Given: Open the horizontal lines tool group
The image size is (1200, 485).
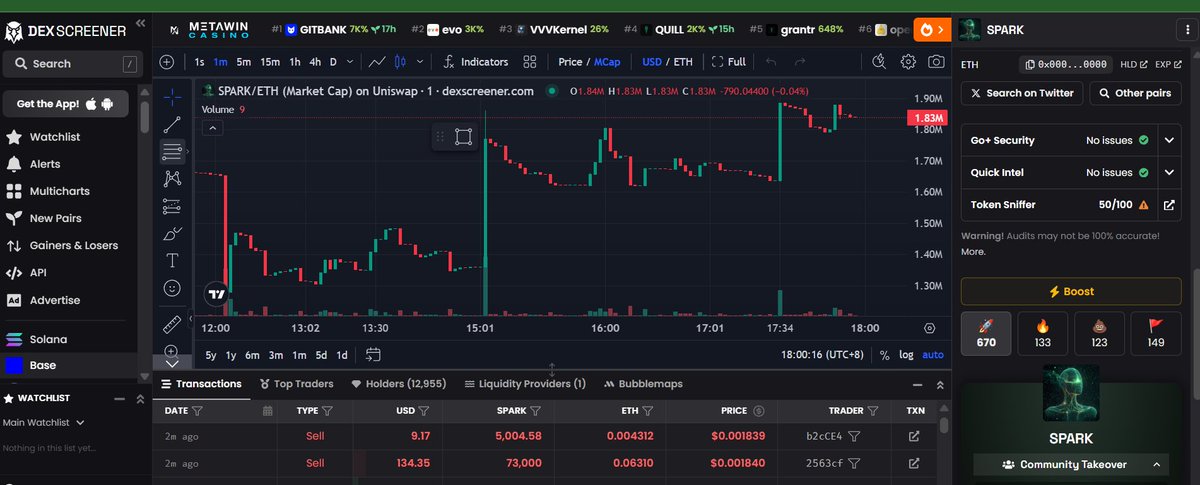Looking at the screenshot, I should point(172,152).
